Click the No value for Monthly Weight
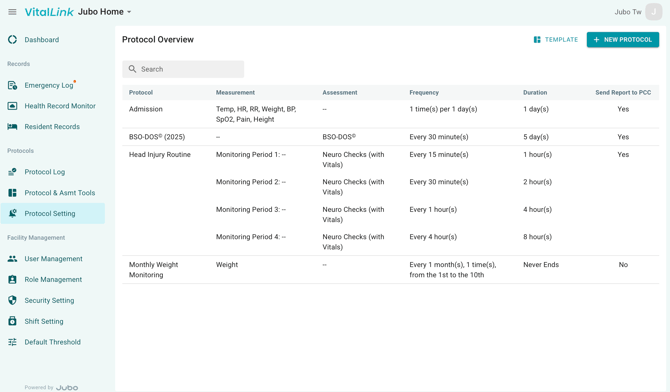 coord(623,265)
